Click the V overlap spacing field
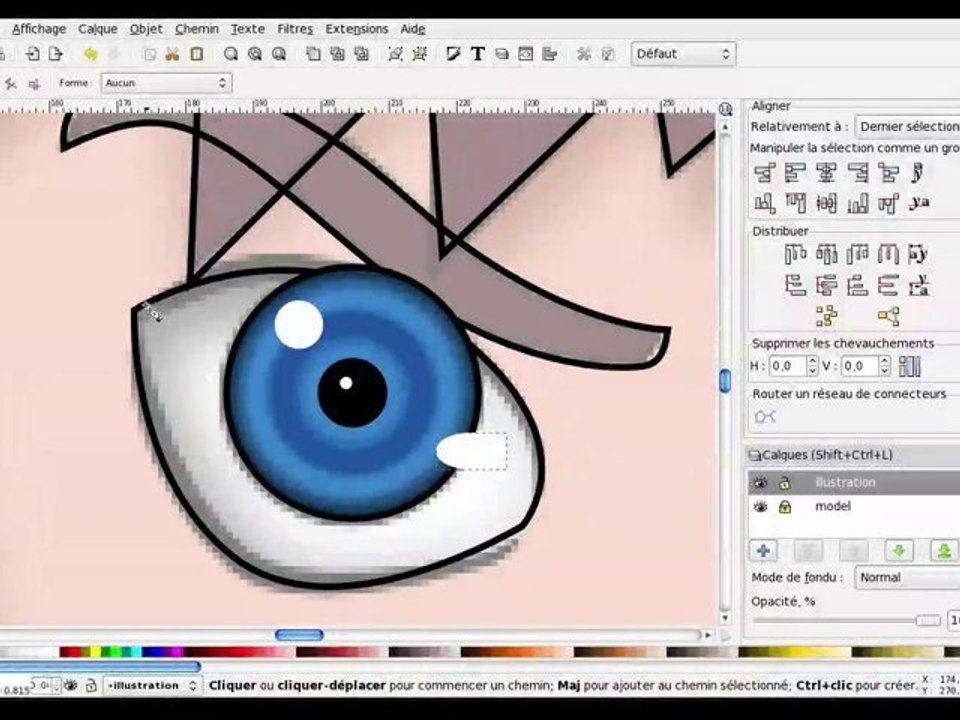 point(860,366)
